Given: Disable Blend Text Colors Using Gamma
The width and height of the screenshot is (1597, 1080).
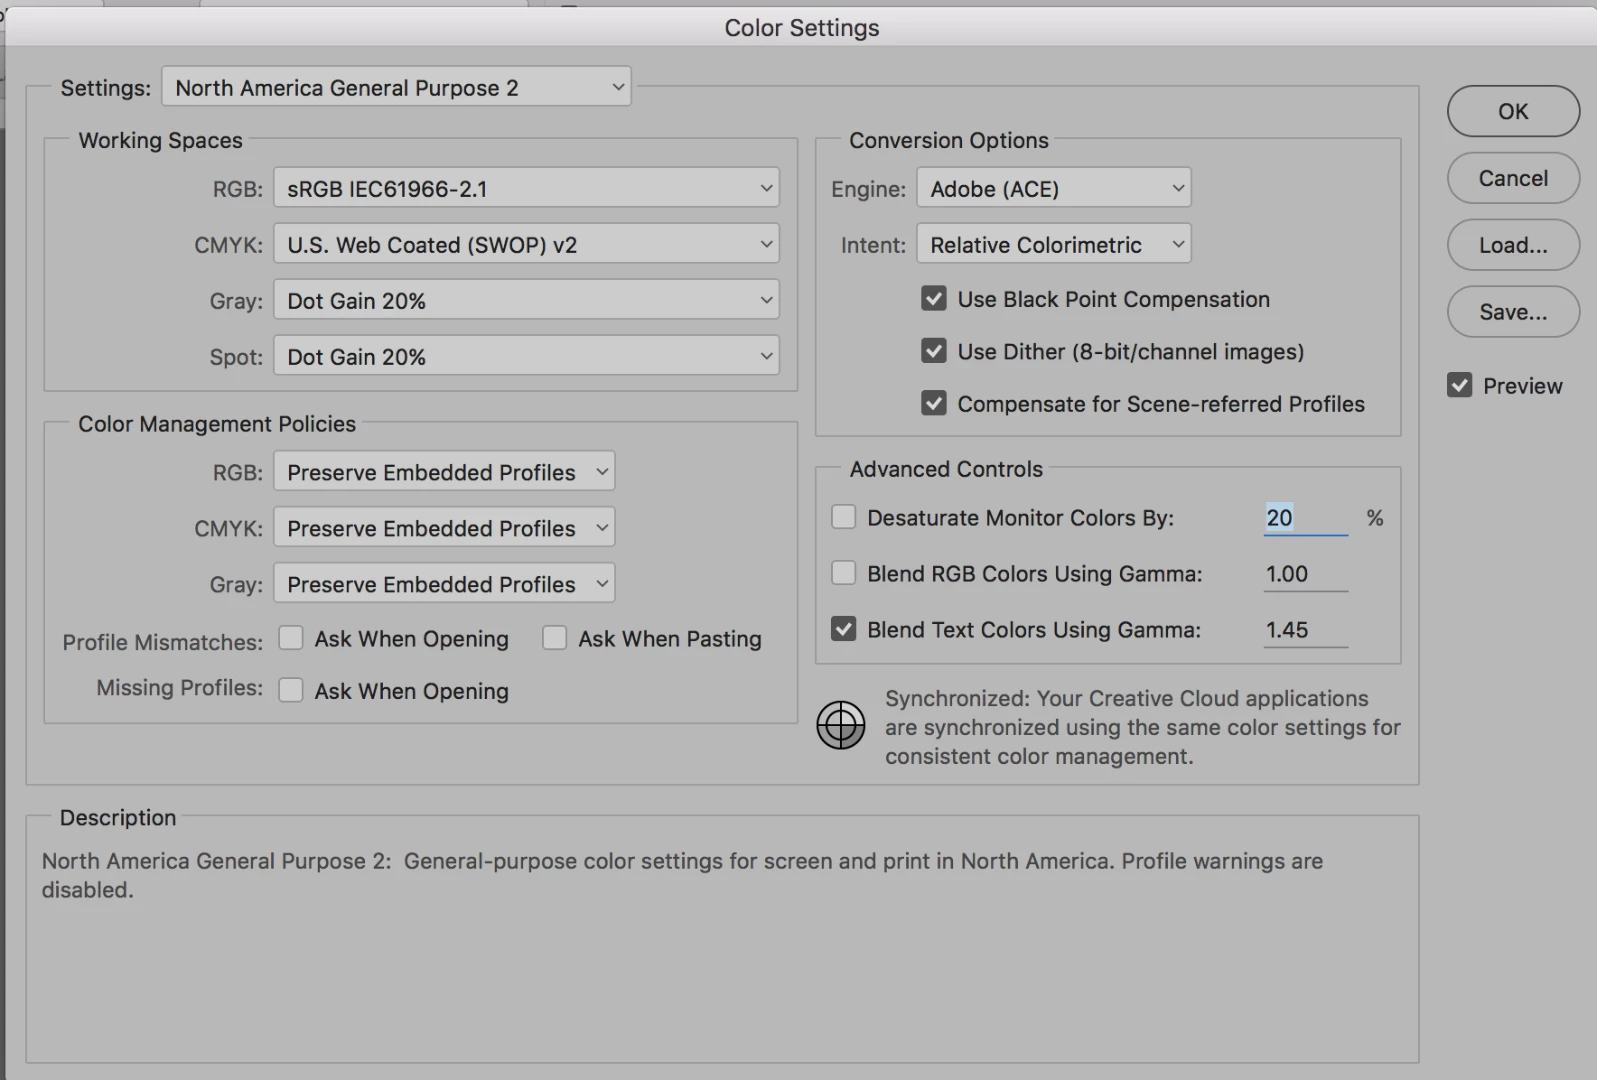Looking at the screenshot, I should (x=844, y=629).
